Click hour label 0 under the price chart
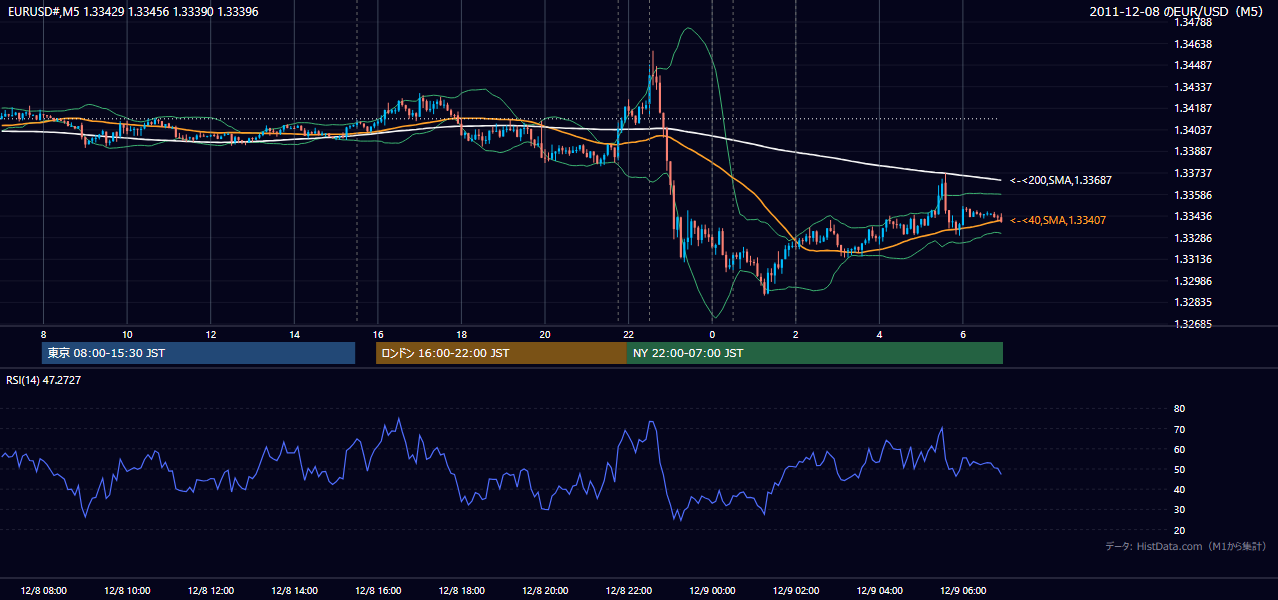 click(712, 334)
